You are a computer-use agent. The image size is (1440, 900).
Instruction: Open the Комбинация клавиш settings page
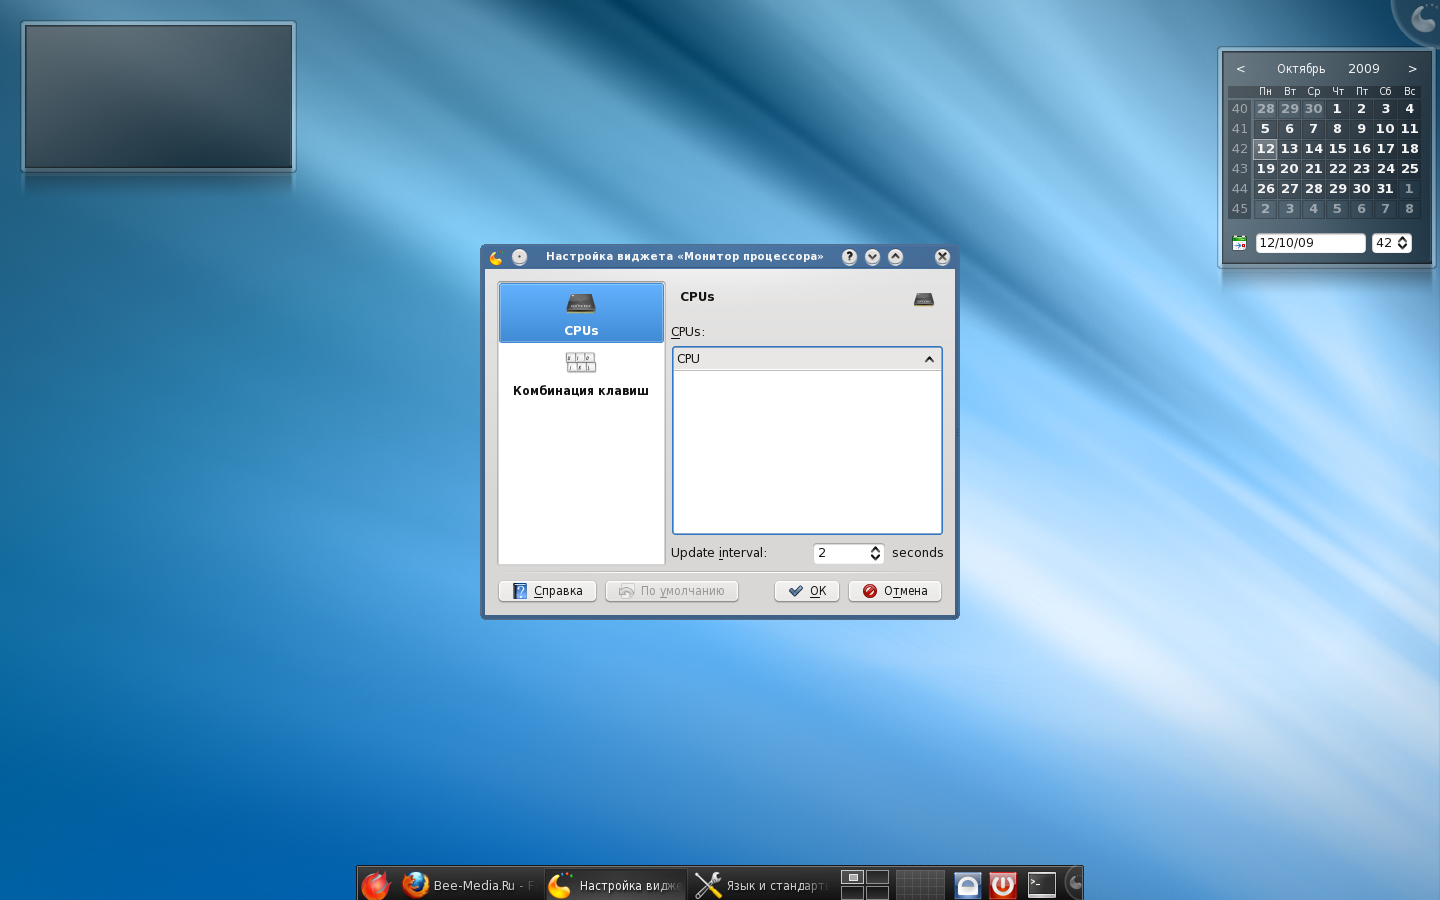pyautogui.click(x=581, y=374)
